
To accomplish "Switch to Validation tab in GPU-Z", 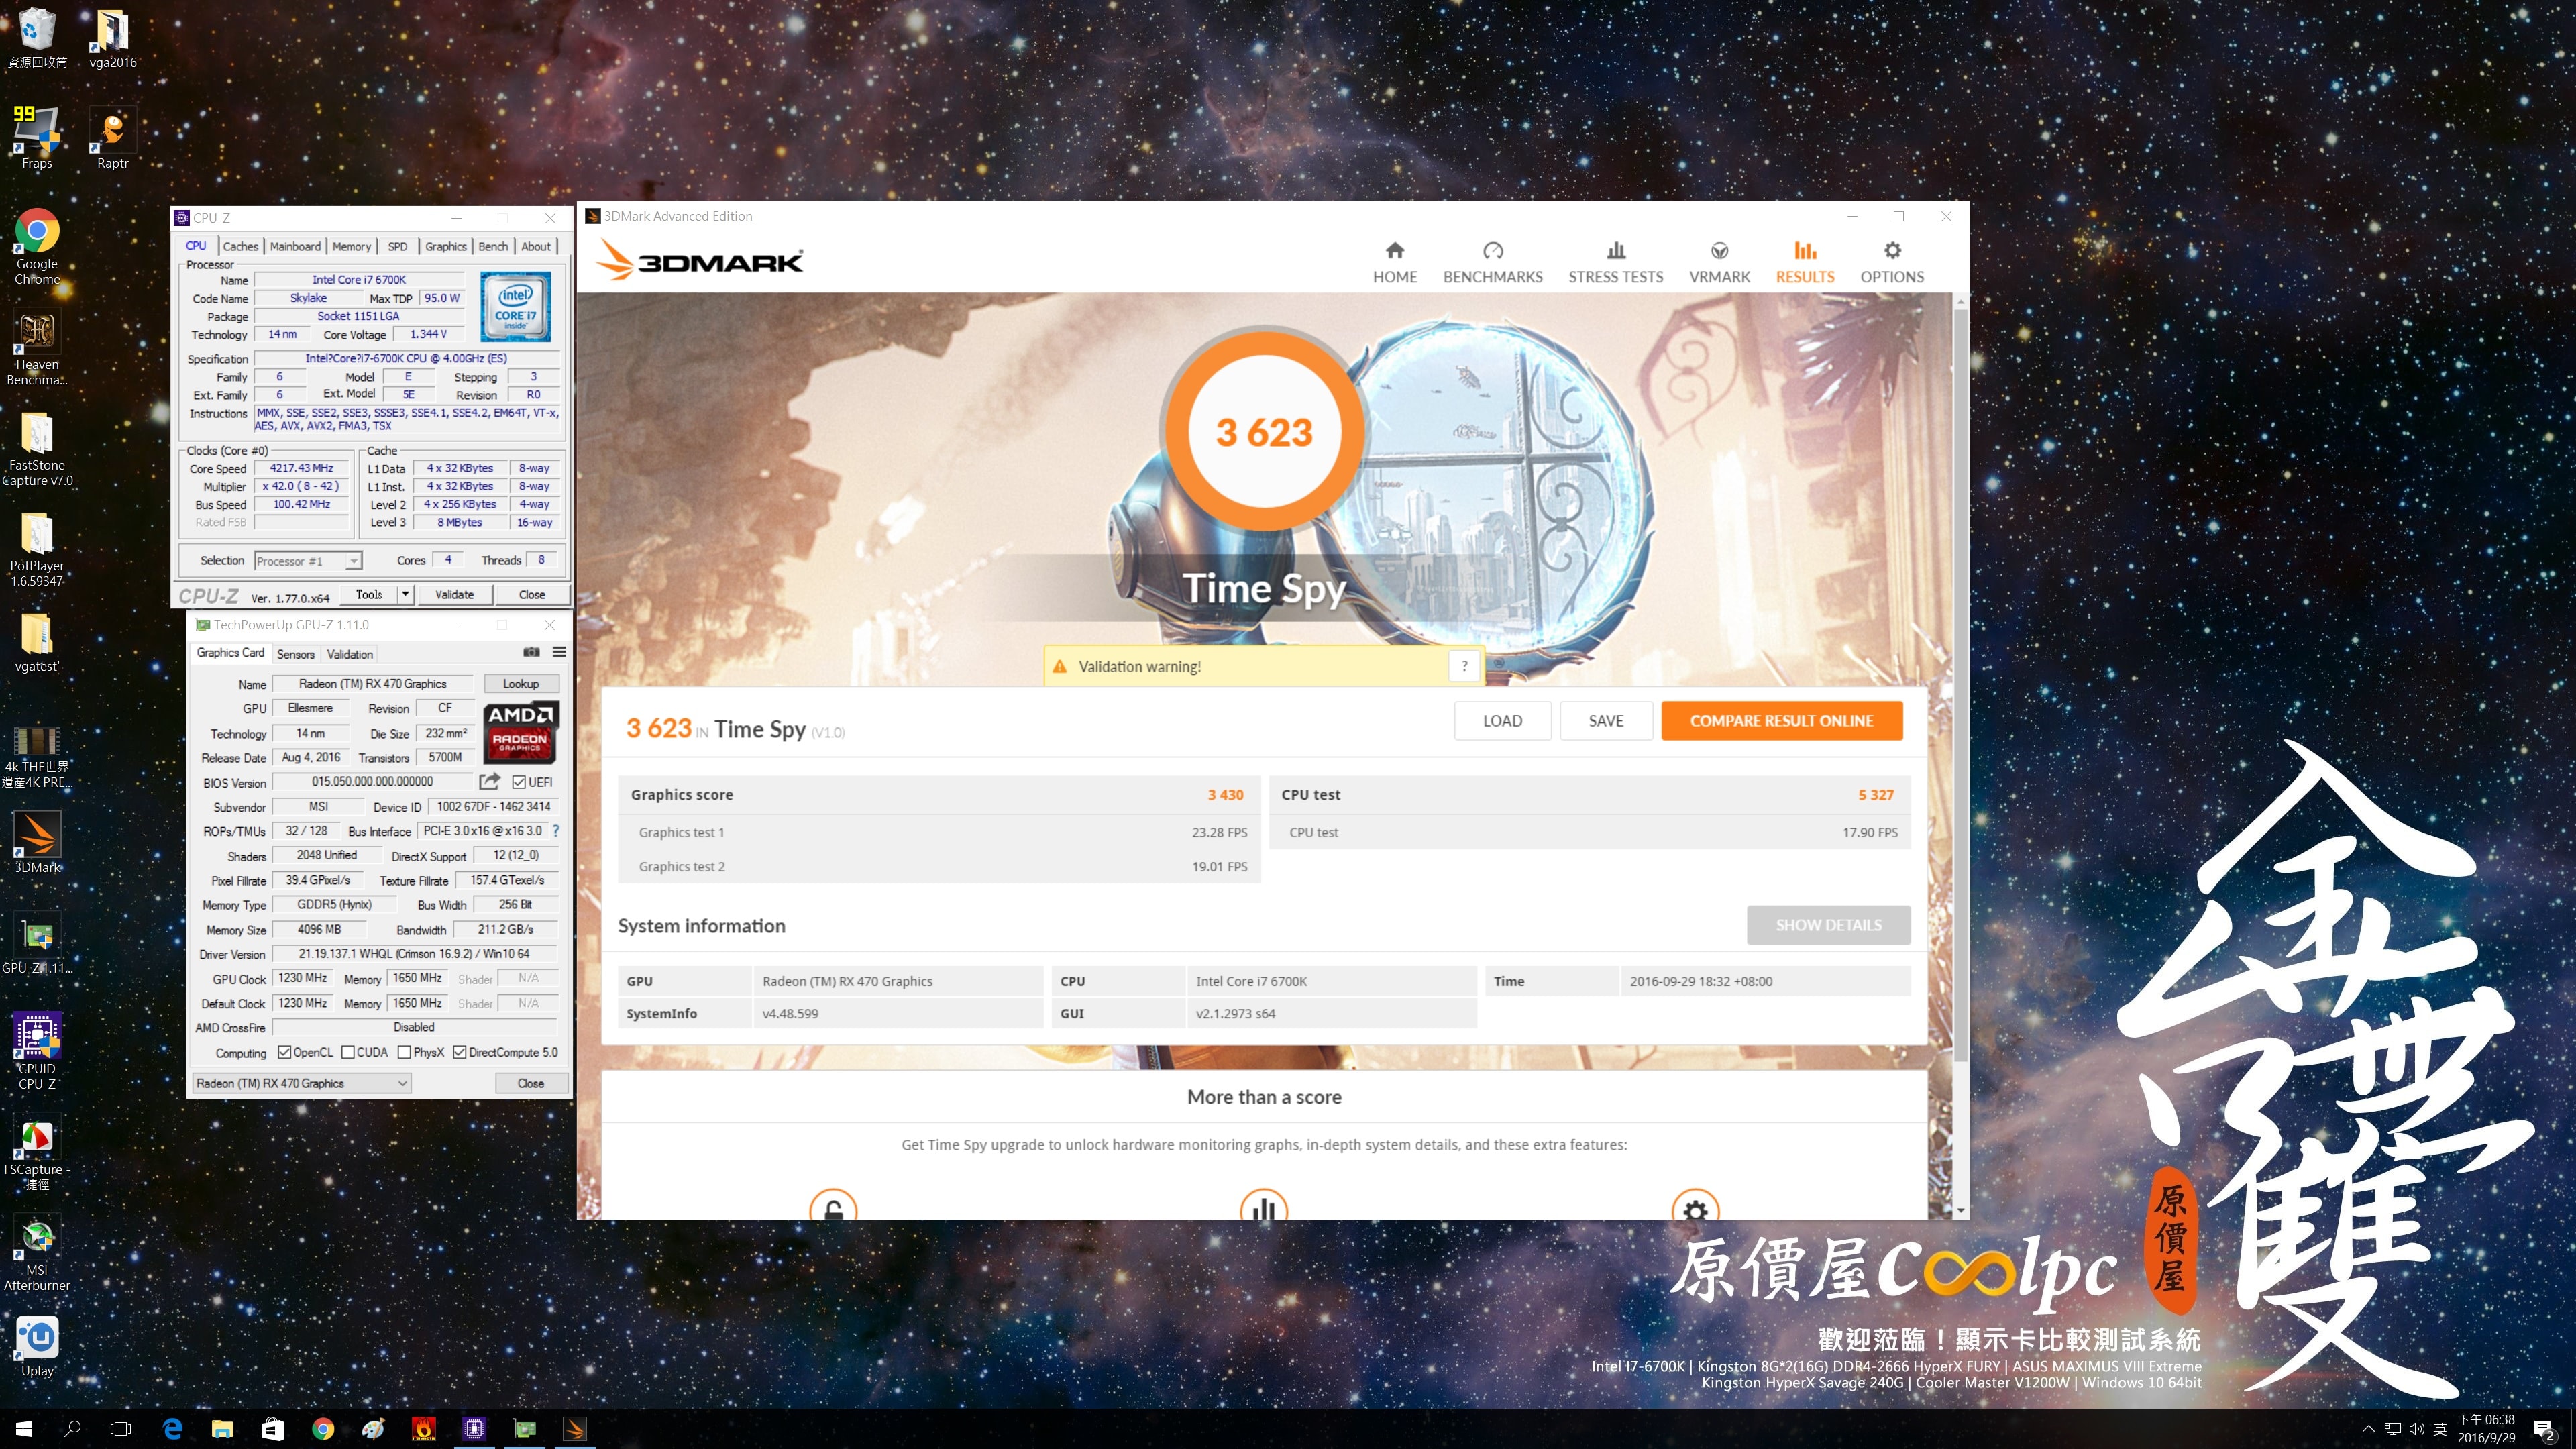I will click(350, 654).
